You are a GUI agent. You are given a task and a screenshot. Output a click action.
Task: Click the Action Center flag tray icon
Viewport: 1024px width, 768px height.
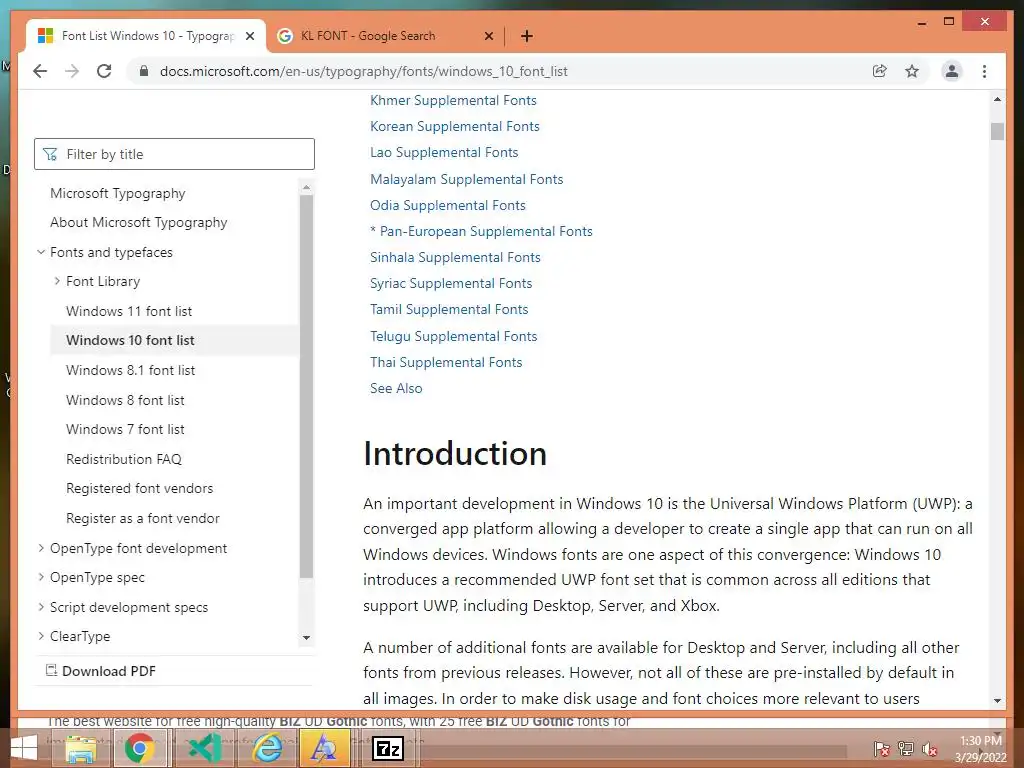(882, 749)
